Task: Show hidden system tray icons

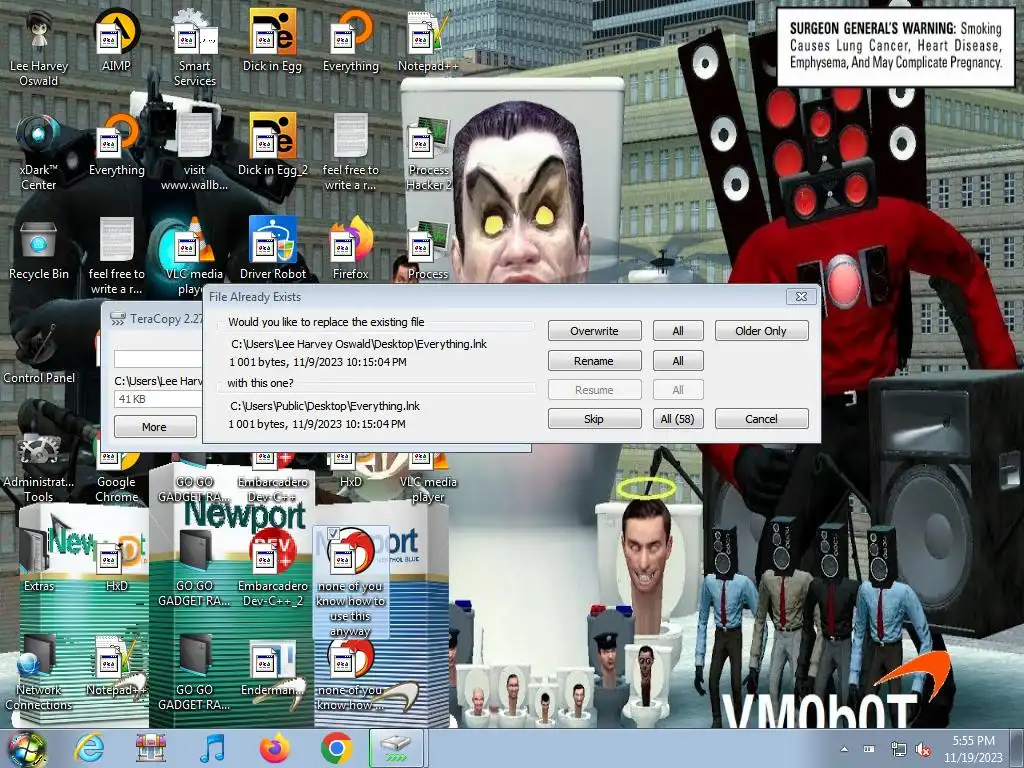Action: (844, 749)
